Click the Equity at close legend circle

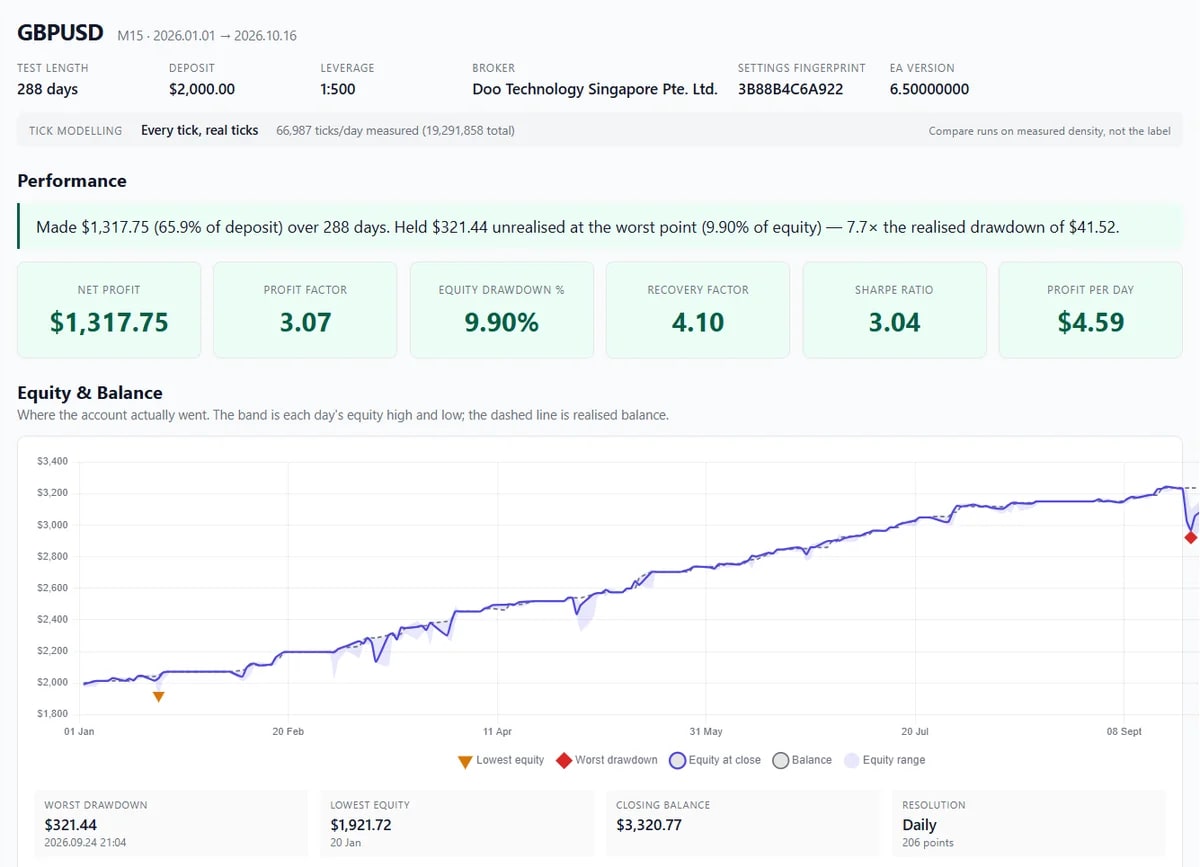coord(677,761)
